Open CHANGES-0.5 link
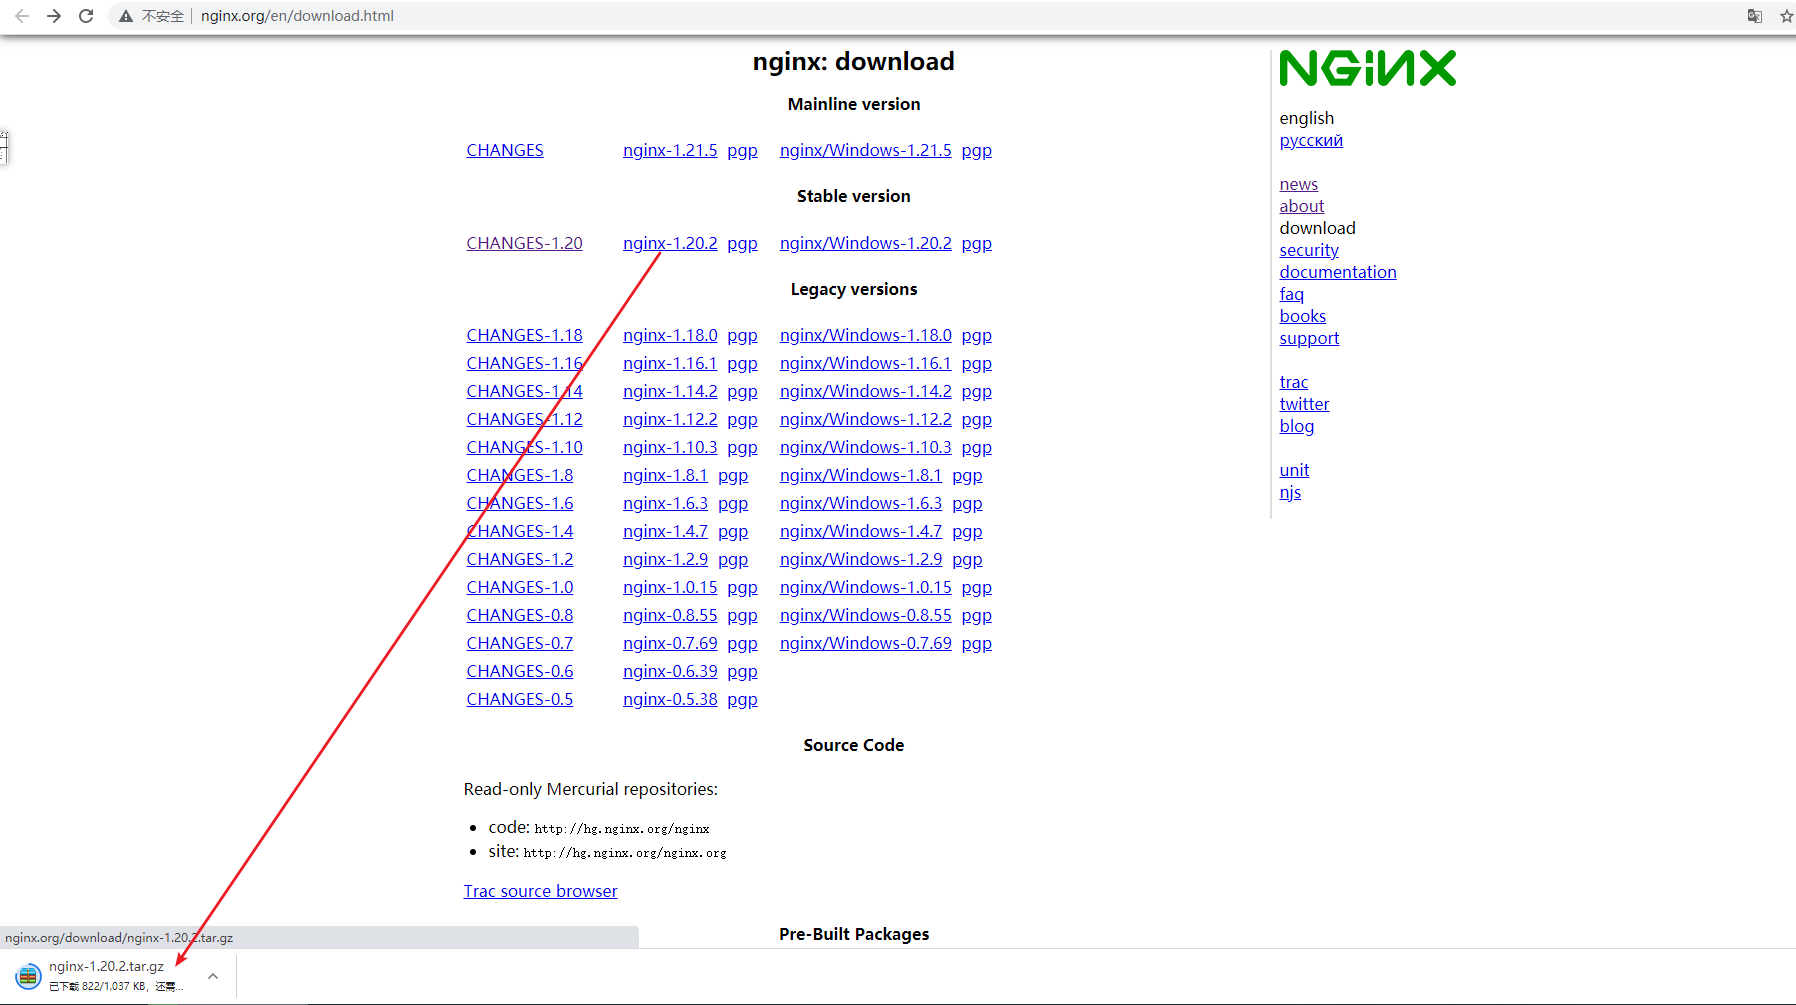 pyautogui.click(x=520, y=699)
